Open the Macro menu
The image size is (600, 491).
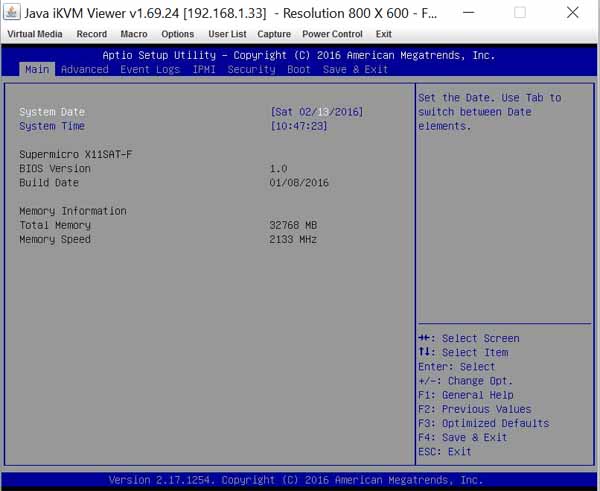tap(134, 34)
